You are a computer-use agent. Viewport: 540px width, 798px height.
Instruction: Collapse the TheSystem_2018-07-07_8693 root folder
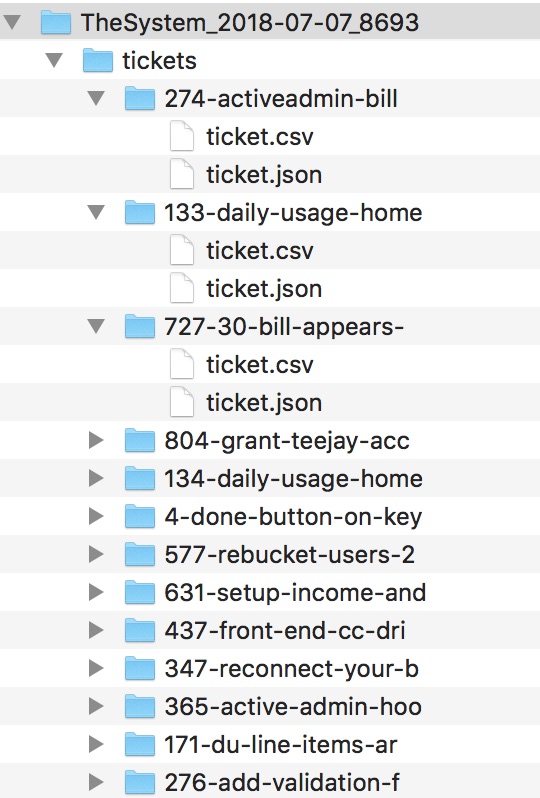point(12,22)
